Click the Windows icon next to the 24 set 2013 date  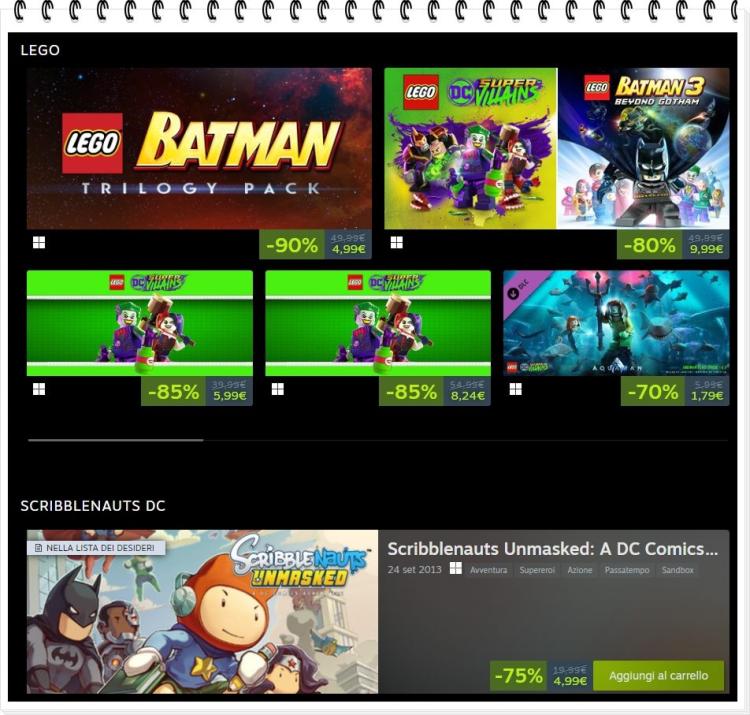click(456, 569)
